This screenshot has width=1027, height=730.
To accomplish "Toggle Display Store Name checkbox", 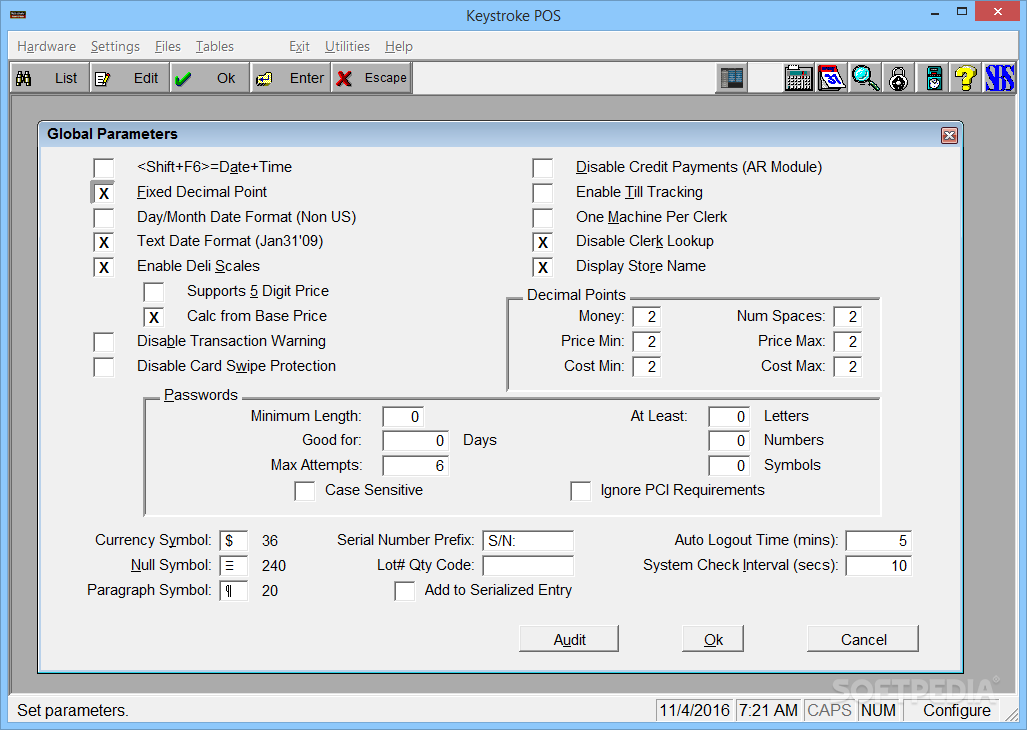I will coord(542,267).
